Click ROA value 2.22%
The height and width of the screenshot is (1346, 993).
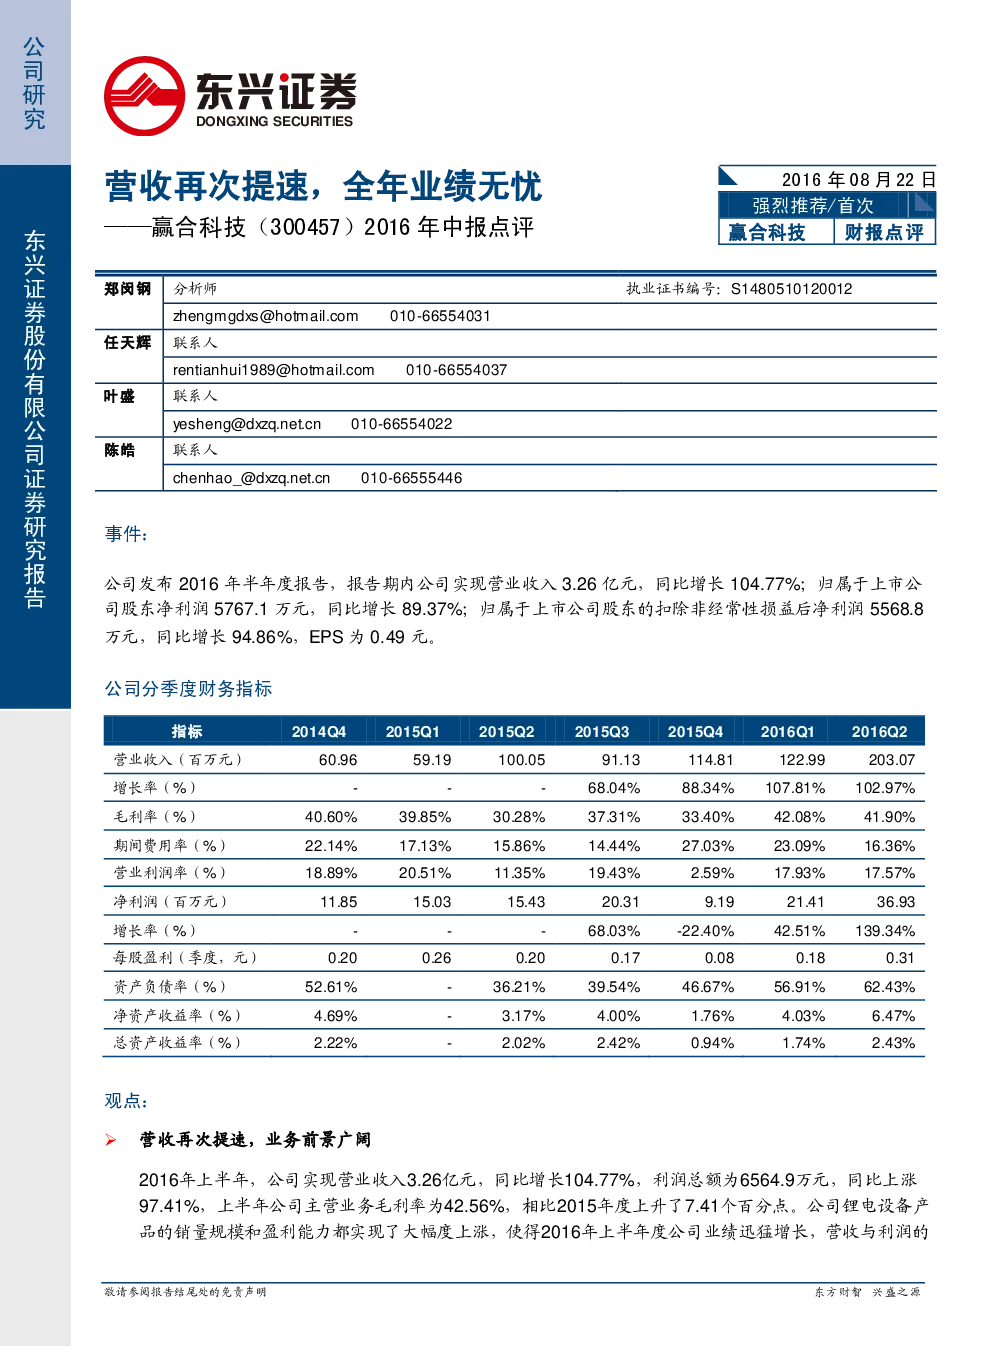click(x=335, y=1043)
